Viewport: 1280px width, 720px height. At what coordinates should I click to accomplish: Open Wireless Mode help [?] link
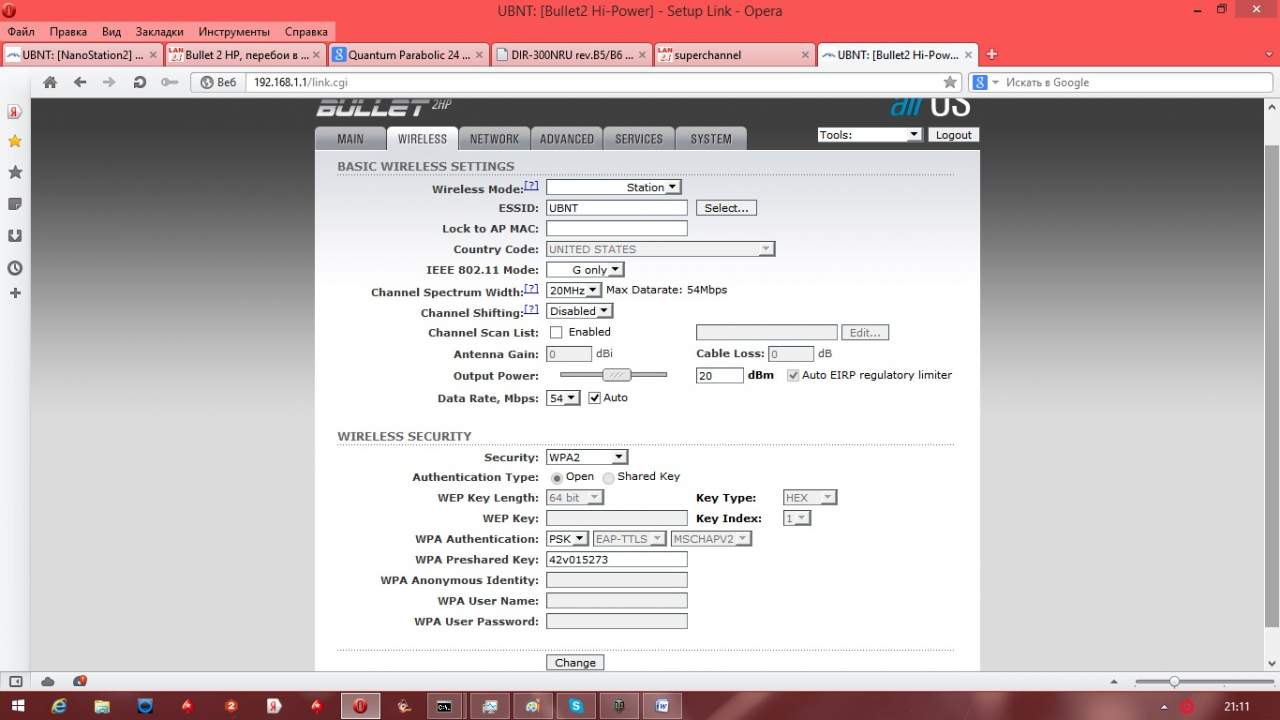tap(532, 185)
